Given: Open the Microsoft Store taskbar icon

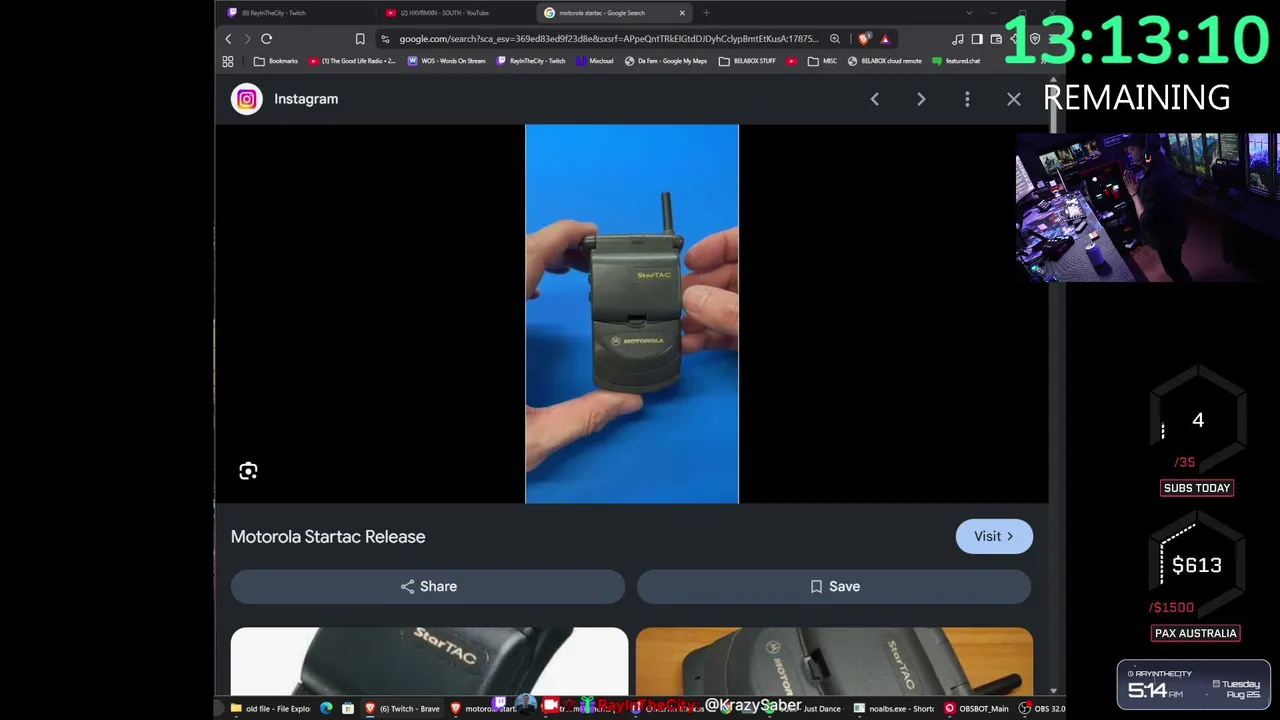Looking at the screenshot, I should (x=348, y=709).
